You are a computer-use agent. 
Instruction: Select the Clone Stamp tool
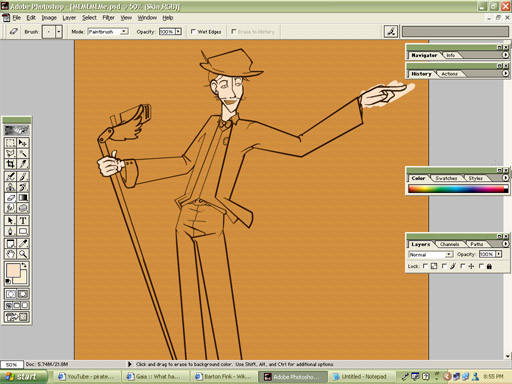[x=10, y=187]
